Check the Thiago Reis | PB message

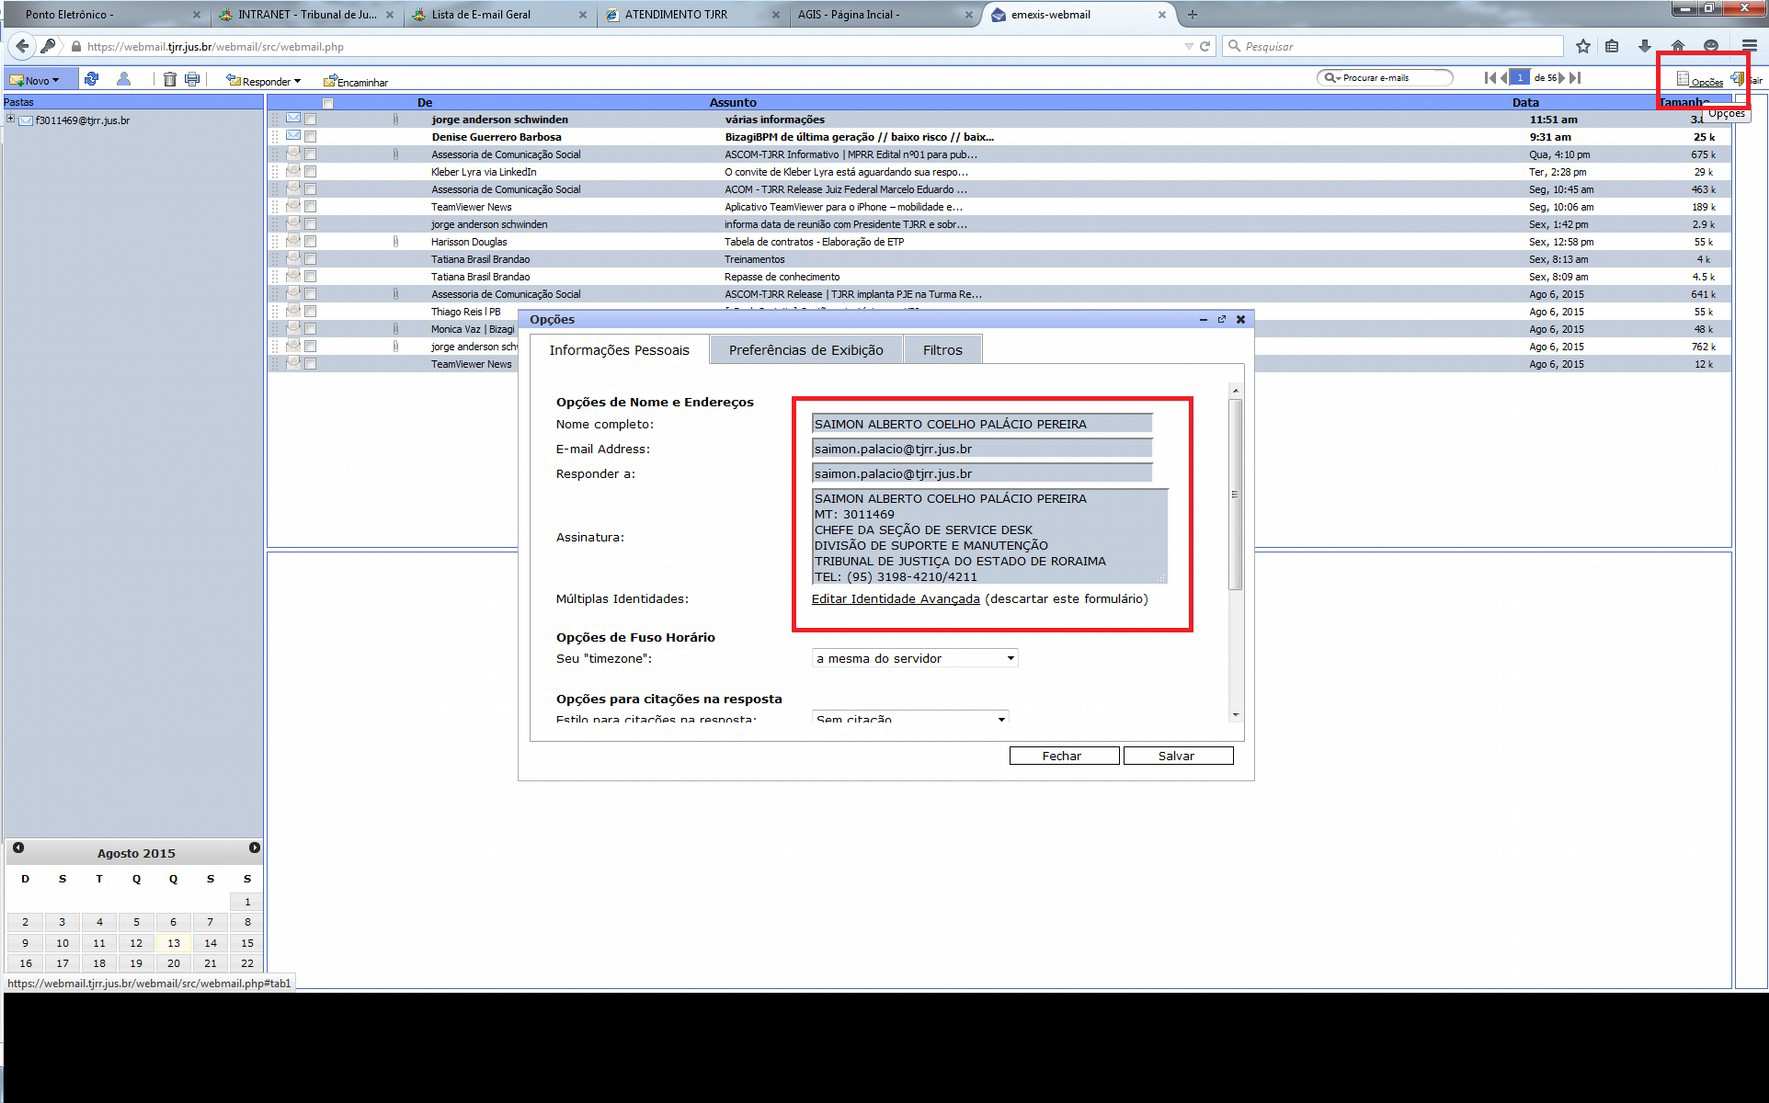[x=310, y=312]
